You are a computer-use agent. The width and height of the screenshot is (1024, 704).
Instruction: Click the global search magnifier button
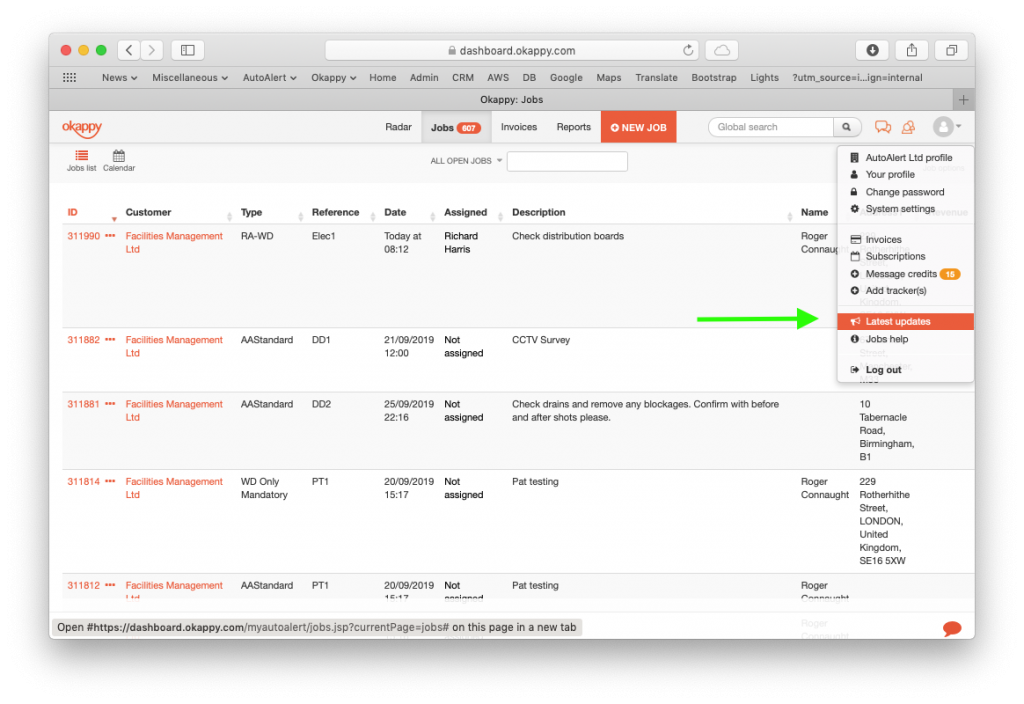[846, 127]
